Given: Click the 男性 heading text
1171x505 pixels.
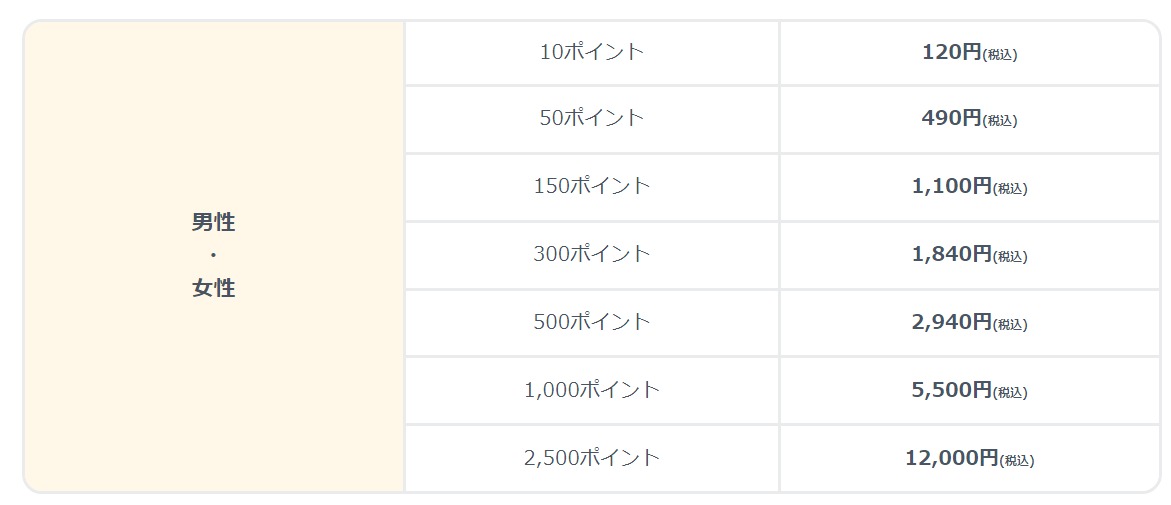Looking at the screenshot, I should 214,223.
